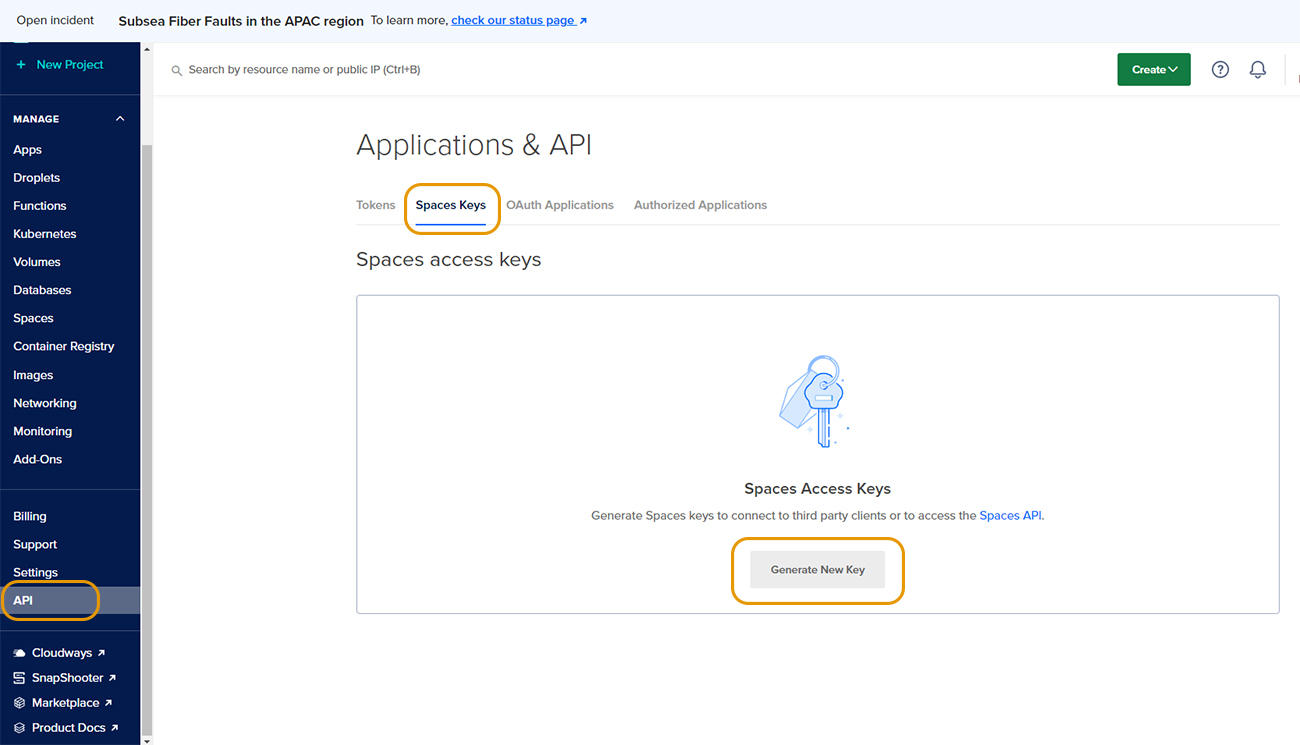This screenshot has width=1300, height=745.
Task: Click the help question mark icon
Action: point(1220,70)
